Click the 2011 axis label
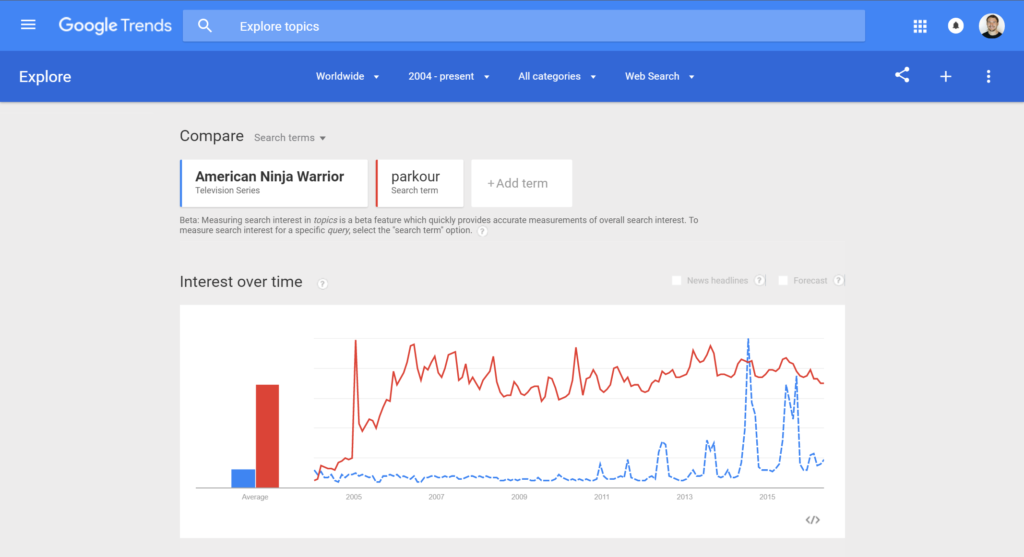 tap(601, 497)
